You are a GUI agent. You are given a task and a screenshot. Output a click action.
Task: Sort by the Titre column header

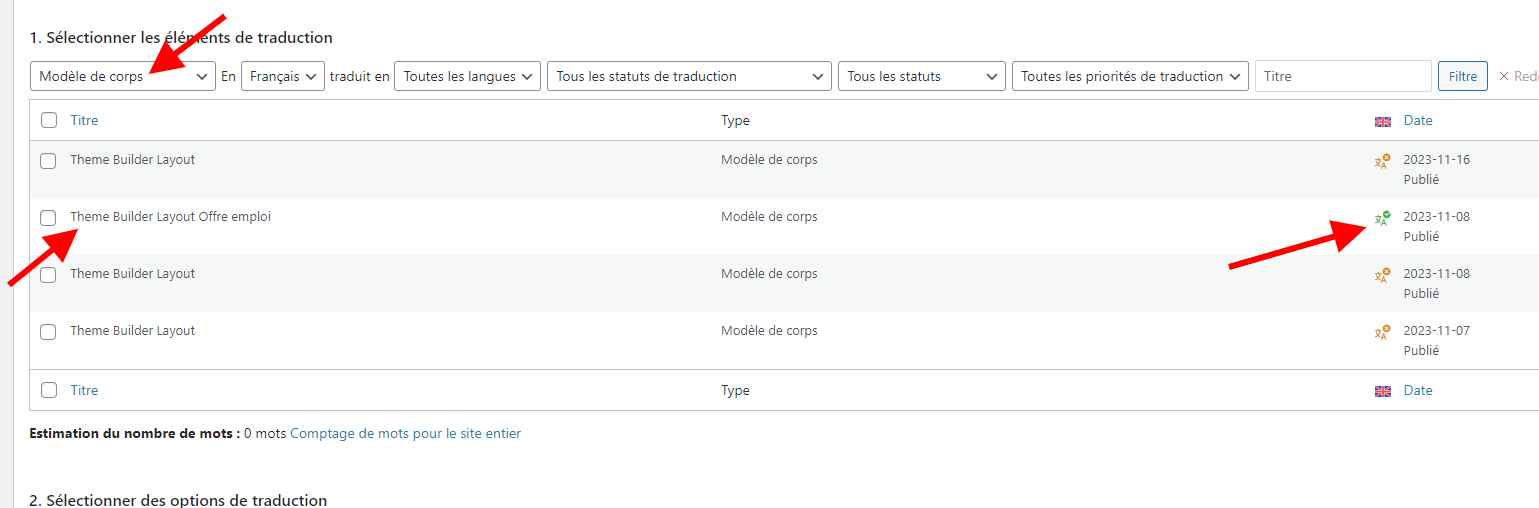point(84,121)
